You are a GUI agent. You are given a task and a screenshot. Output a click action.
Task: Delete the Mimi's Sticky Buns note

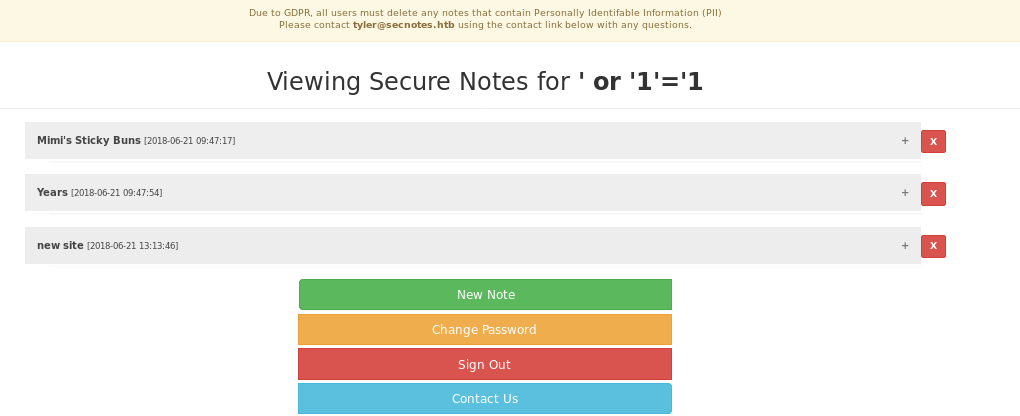pyautogui.click(x=933, y=142)
